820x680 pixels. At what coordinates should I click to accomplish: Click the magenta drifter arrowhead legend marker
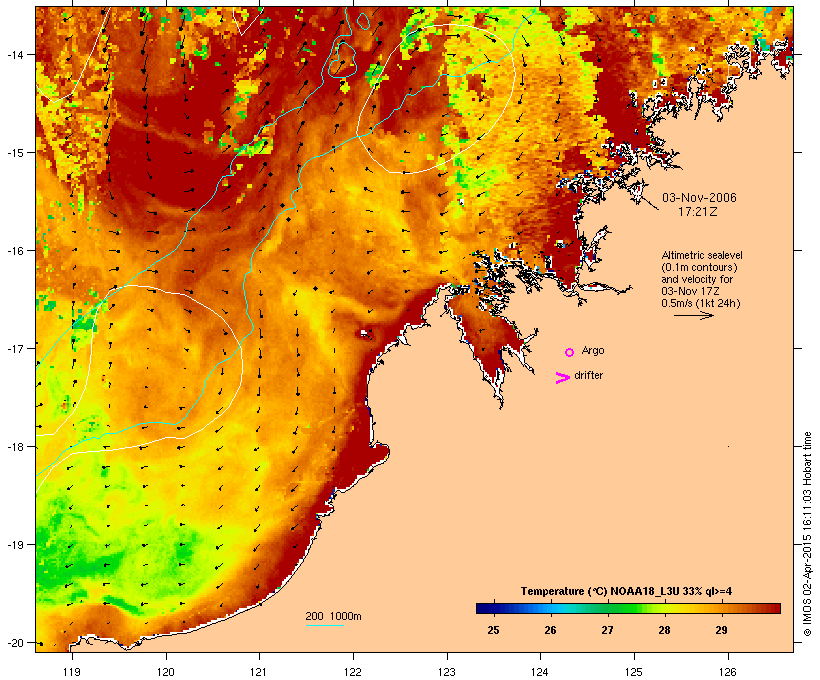[x=563, y=378]
